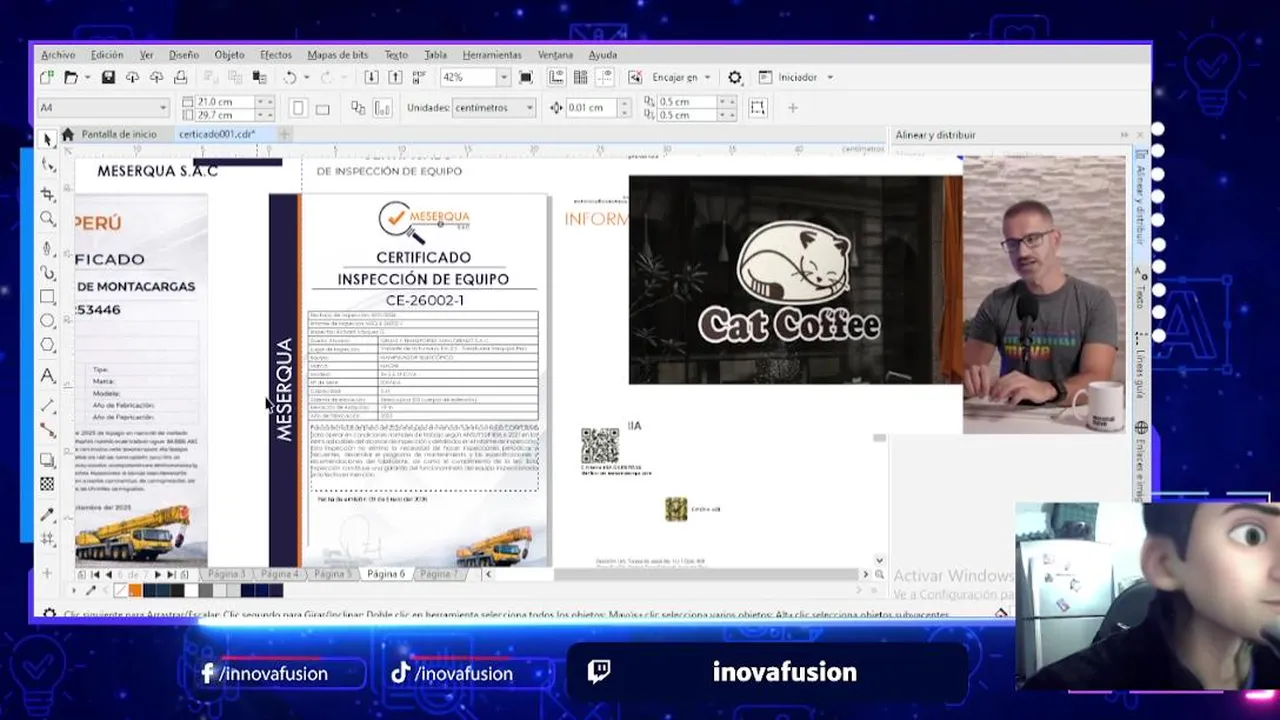This screenshot has width=1280, height=720.
Task: Click the nudge distance 0.01 cm field
Action: coord(592,108)
